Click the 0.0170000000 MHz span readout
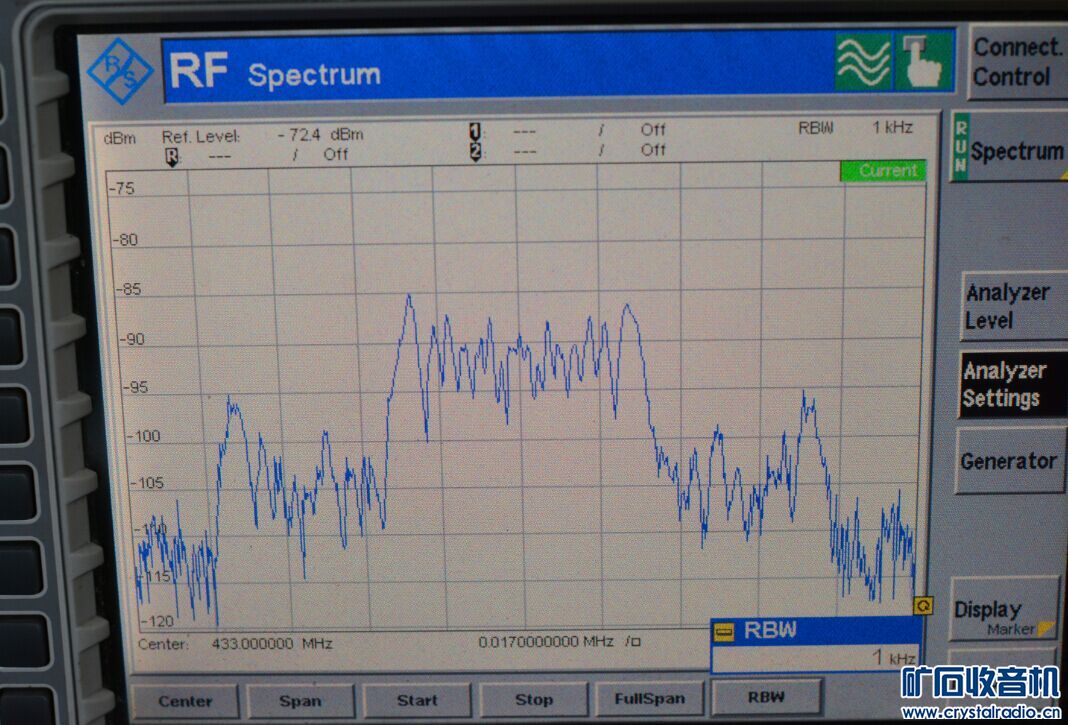This screenshot has width=1068, height=725. (x=546, y=642)
